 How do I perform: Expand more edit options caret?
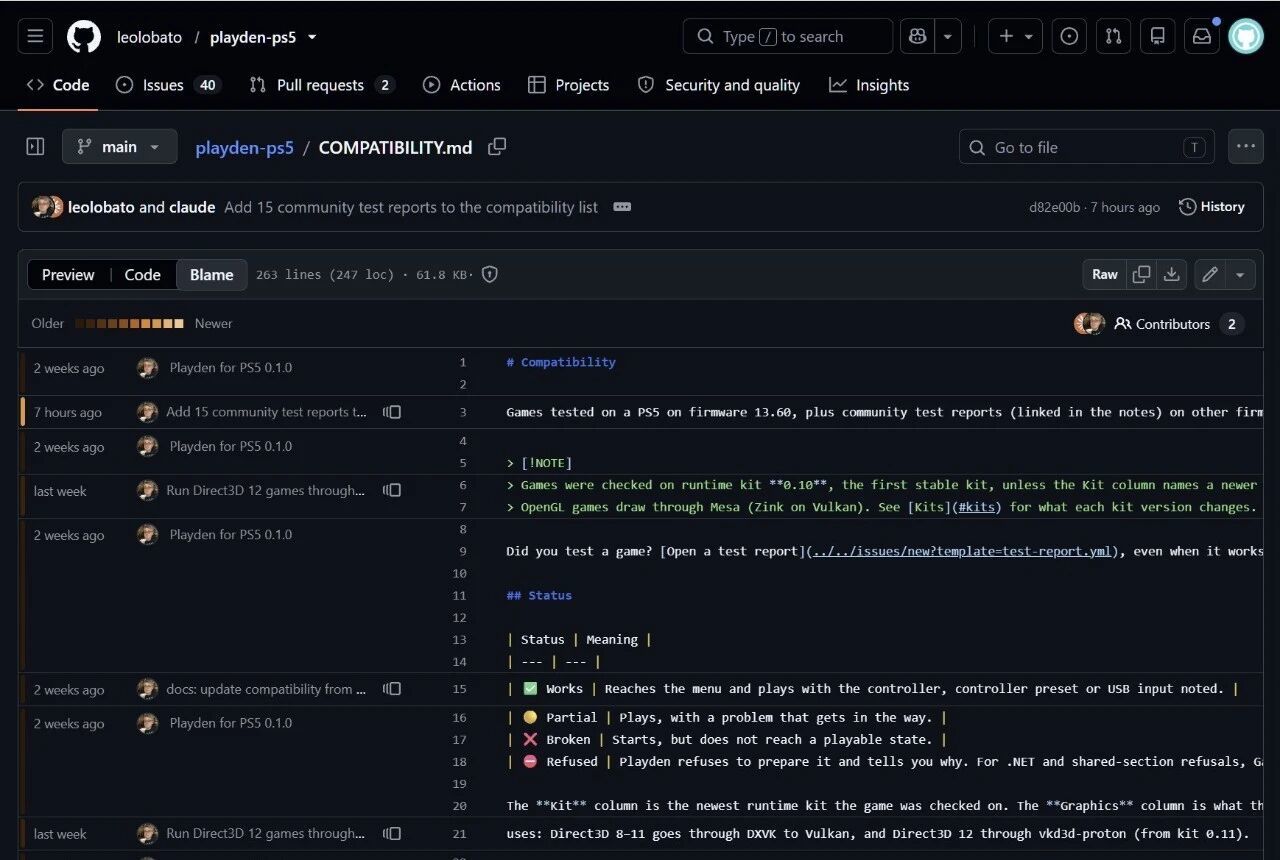coord(1240,274)
